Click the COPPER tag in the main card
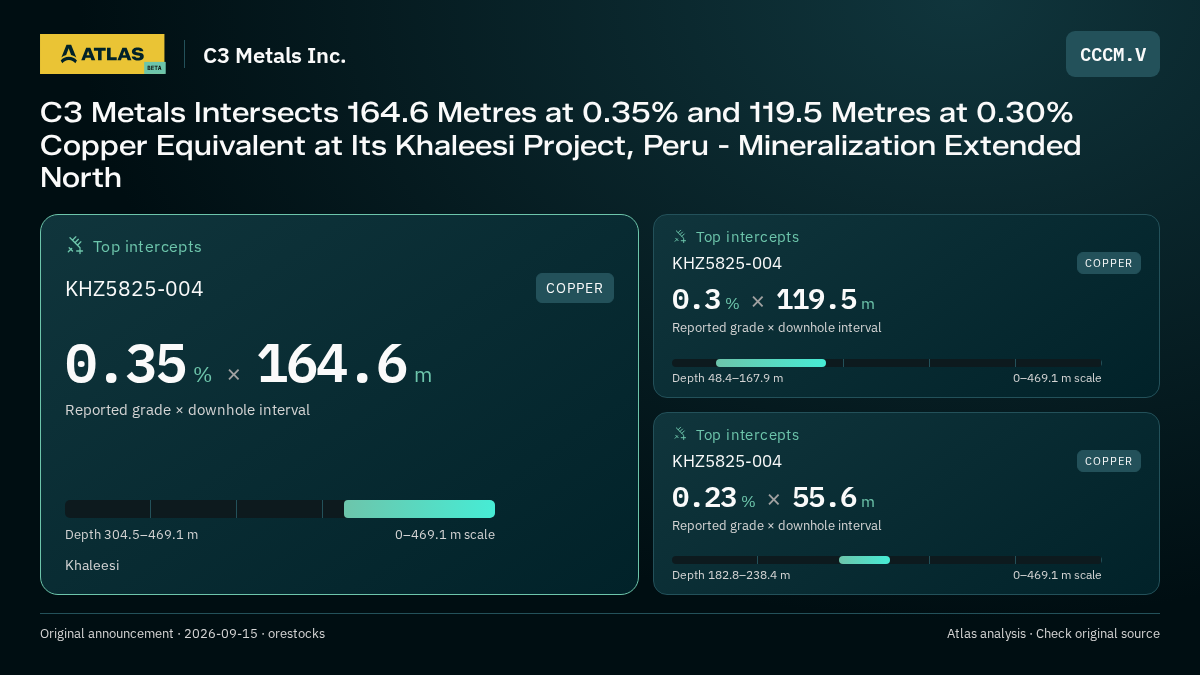 [x=575, y=288]
